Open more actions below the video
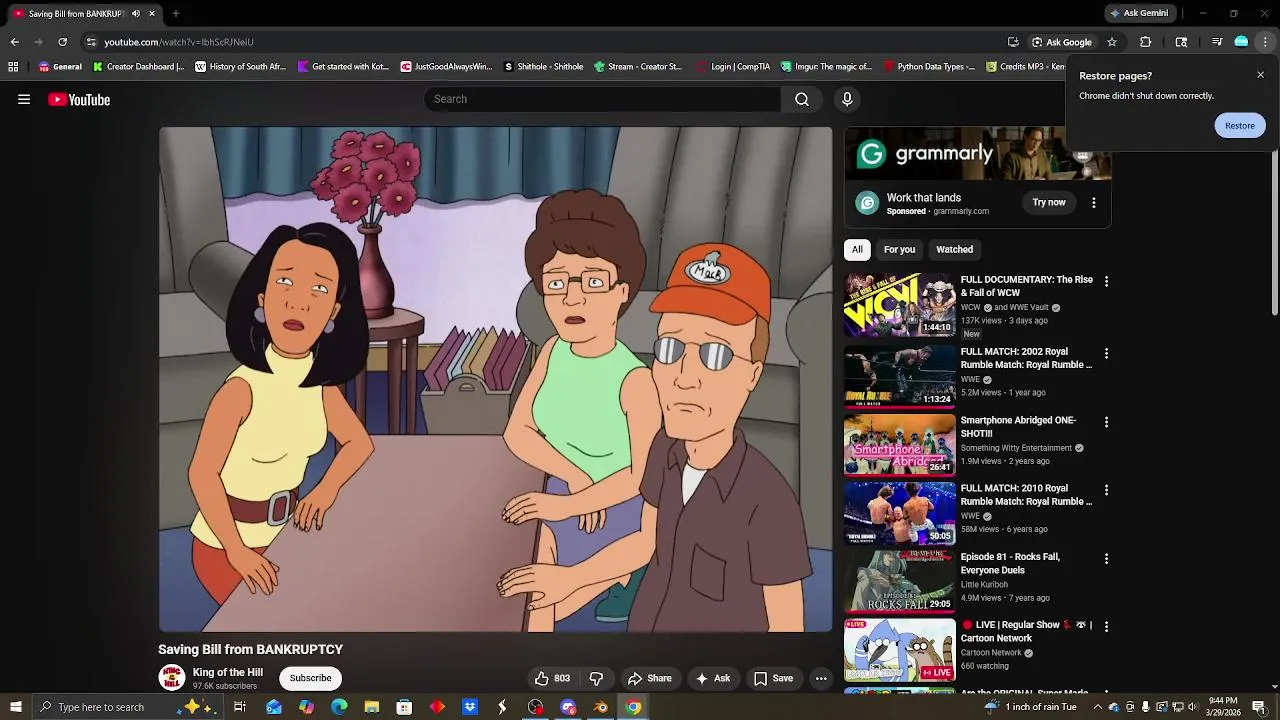 [x=821, y=678]
